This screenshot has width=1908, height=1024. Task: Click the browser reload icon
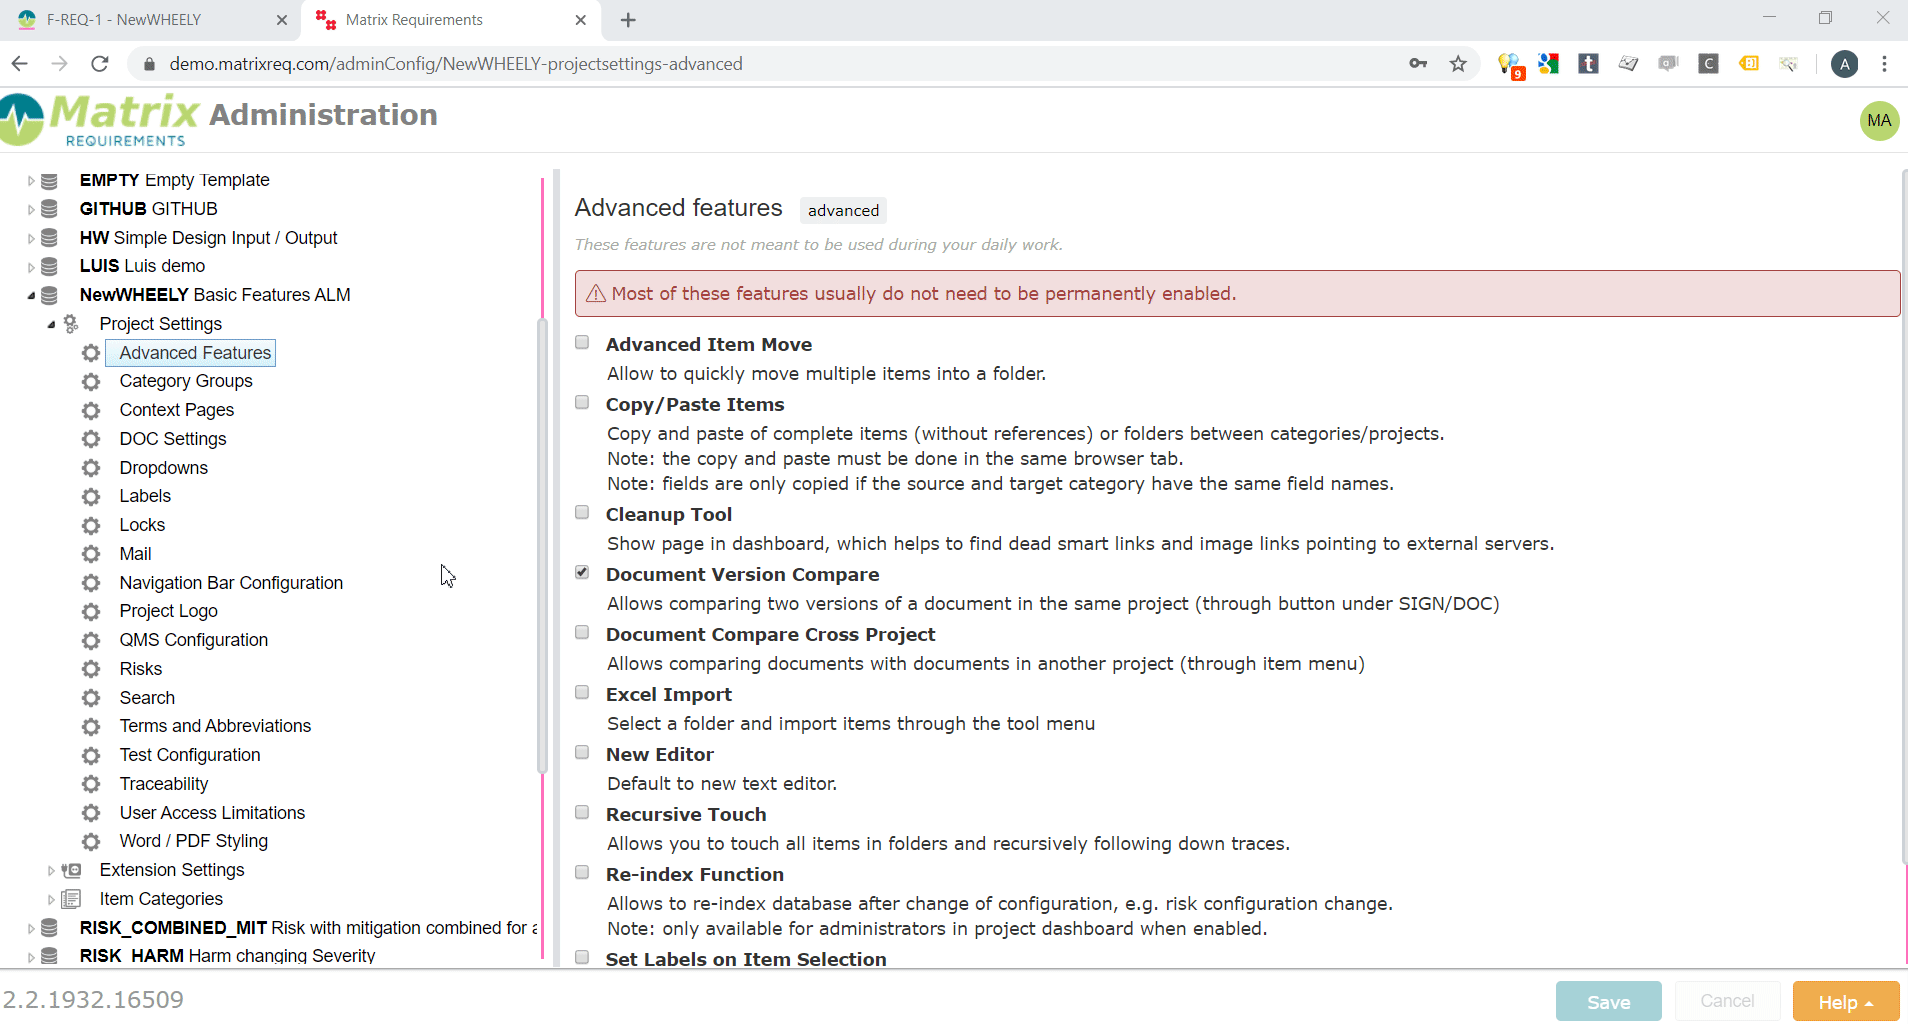[99, 64]
